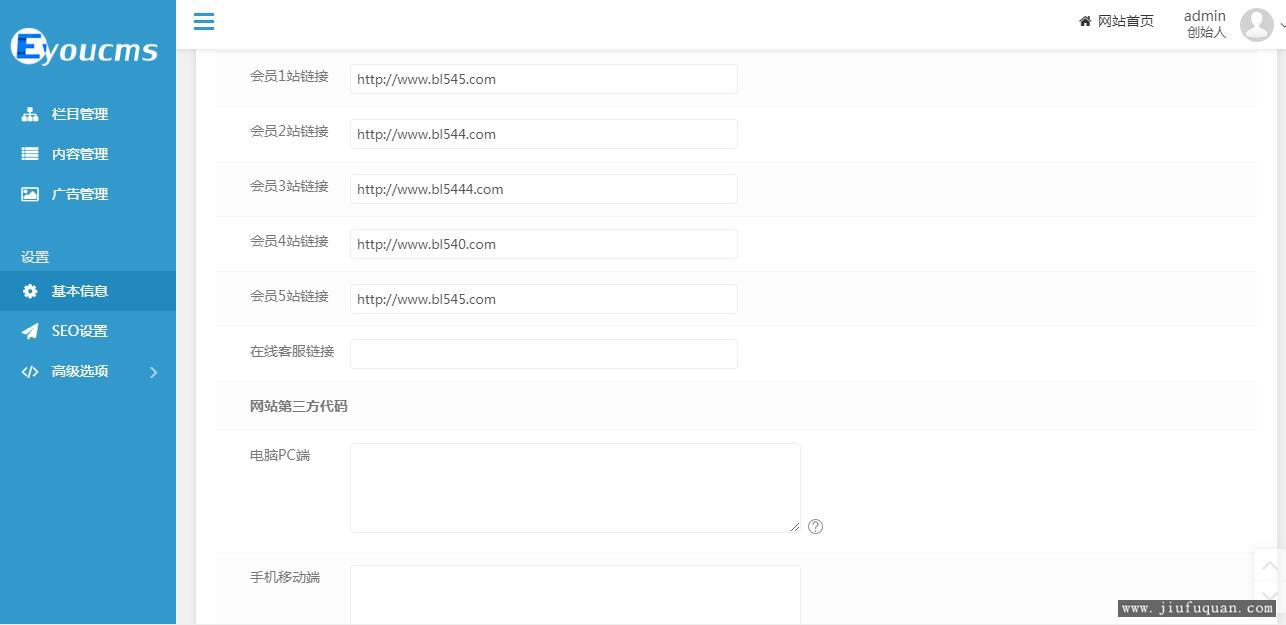Click the home icon beside 网站首页
Viewport: 1286px width, 625px height.
(1085, 21)
